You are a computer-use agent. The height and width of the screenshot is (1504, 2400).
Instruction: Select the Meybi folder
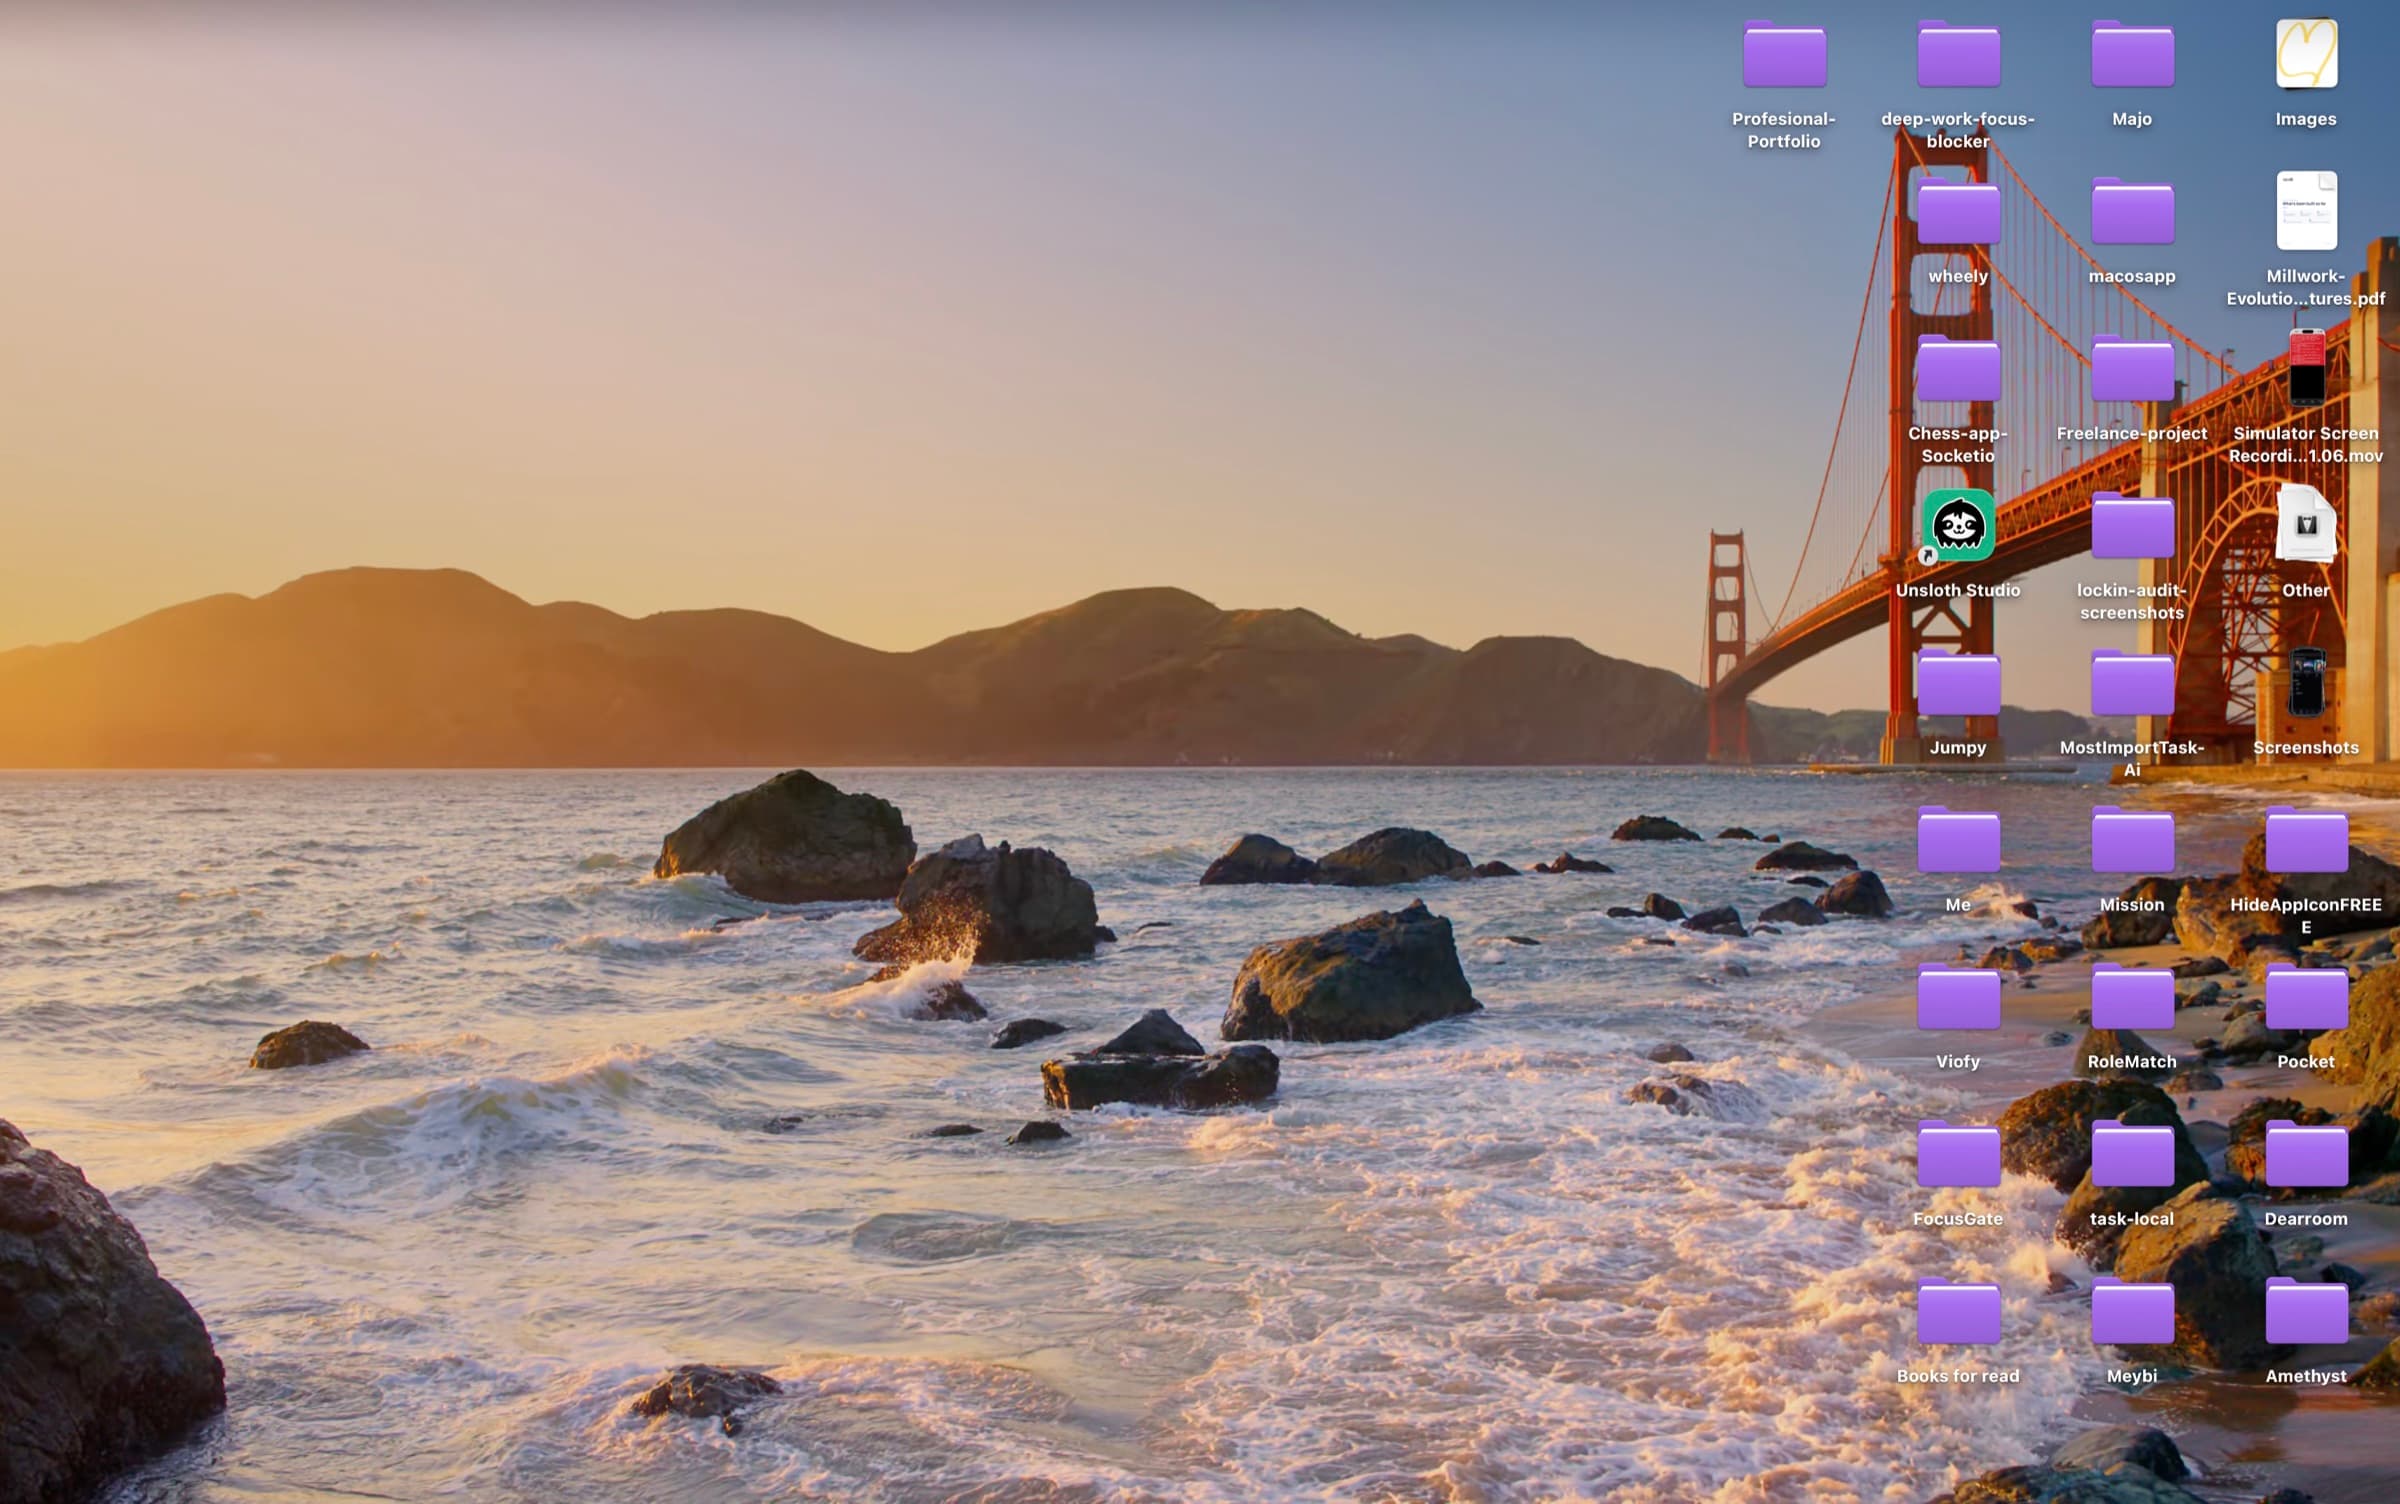tap(2132, 1311)
